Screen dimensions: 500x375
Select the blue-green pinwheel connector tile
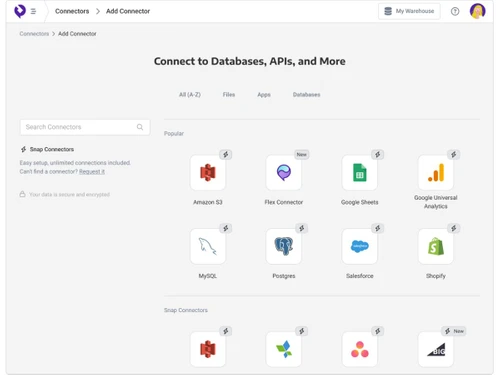click(x=284, y=349)
